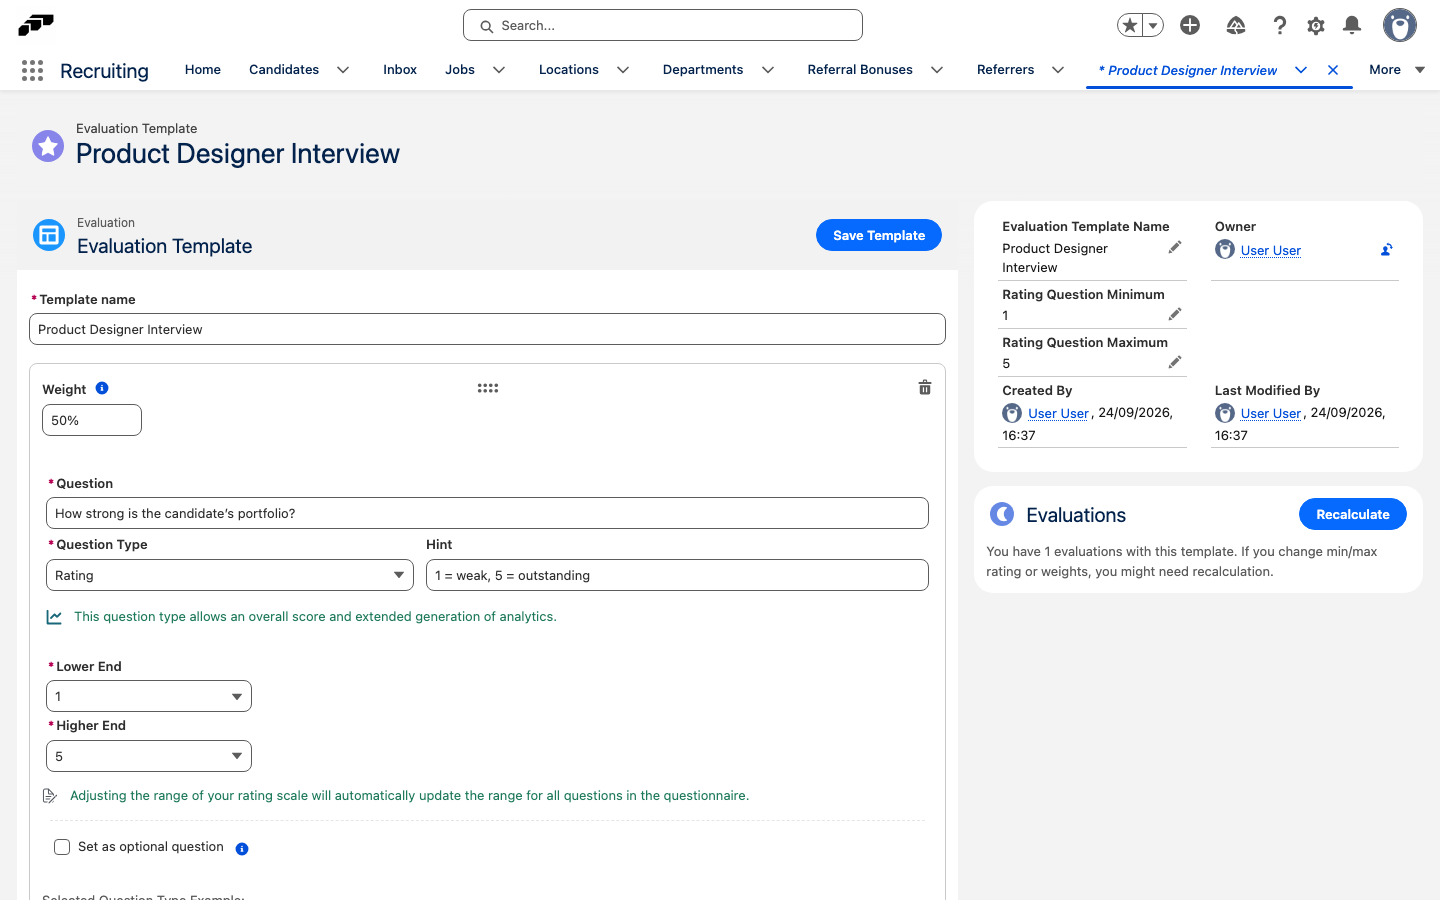
Task: Click the Created By avatar icon
Action: click(1012, 413)
